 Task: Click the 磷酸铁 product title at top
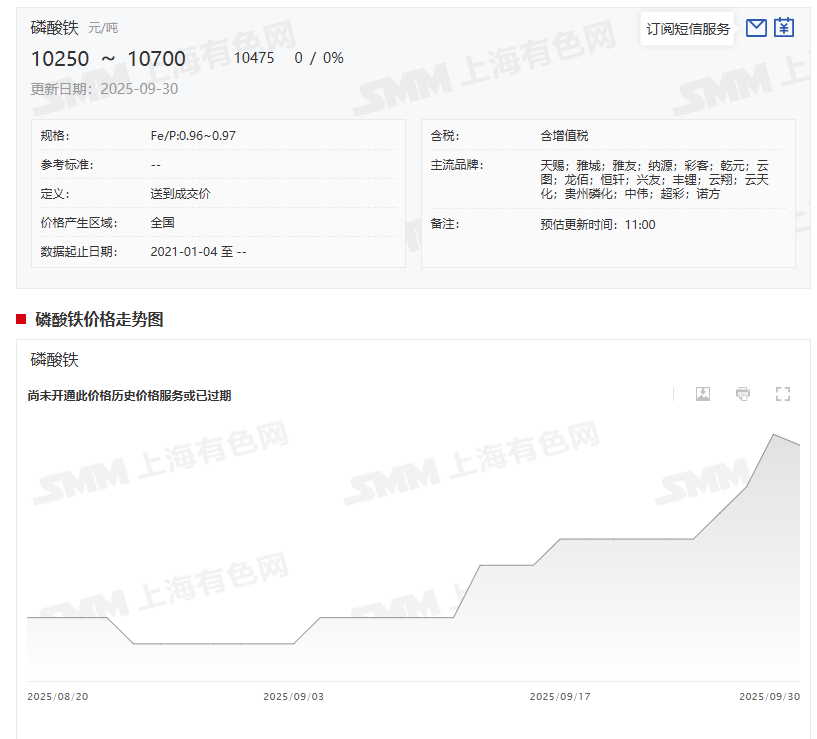55,28
